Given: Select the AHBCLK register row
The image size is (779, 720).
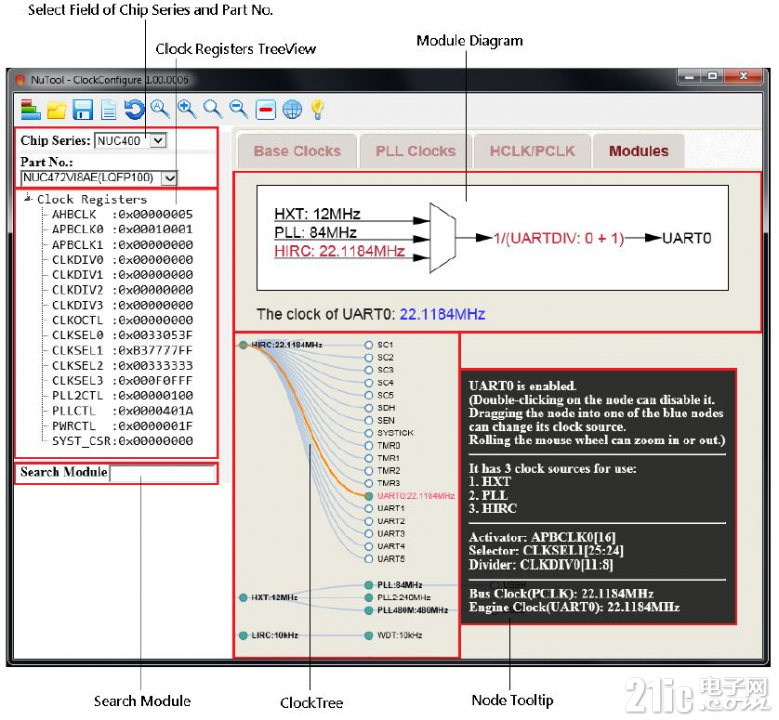Looking at the screenshot, I should (x=122, y=214).
